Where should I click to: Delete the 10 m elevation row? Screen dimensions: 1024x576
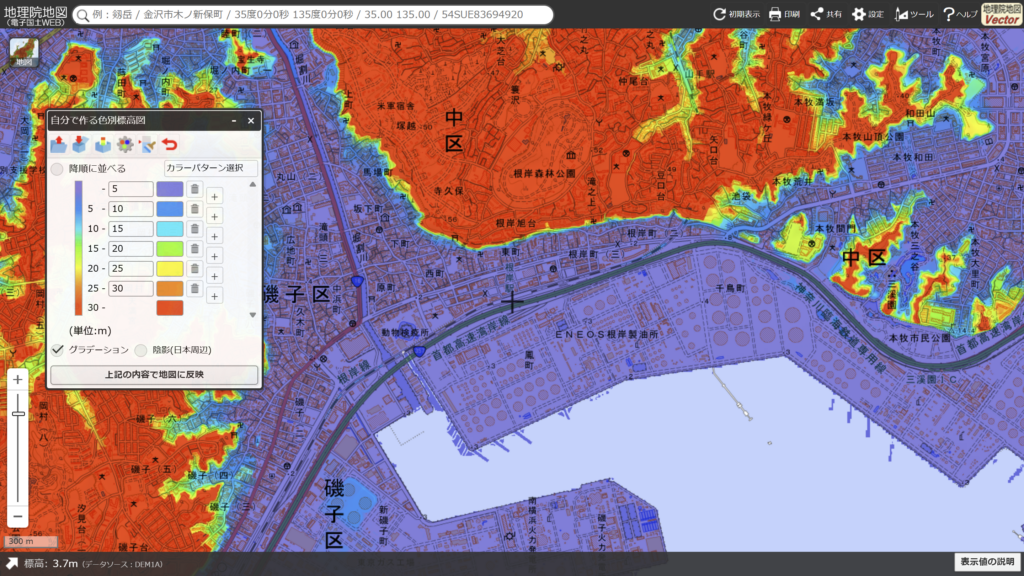pyautogui.click(x=195, y=209)
